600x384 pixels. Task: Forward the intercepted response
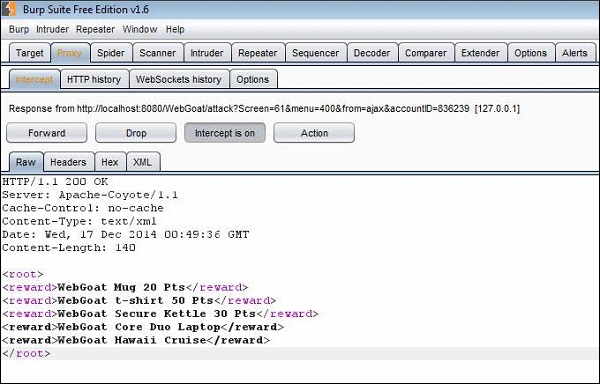47,133
